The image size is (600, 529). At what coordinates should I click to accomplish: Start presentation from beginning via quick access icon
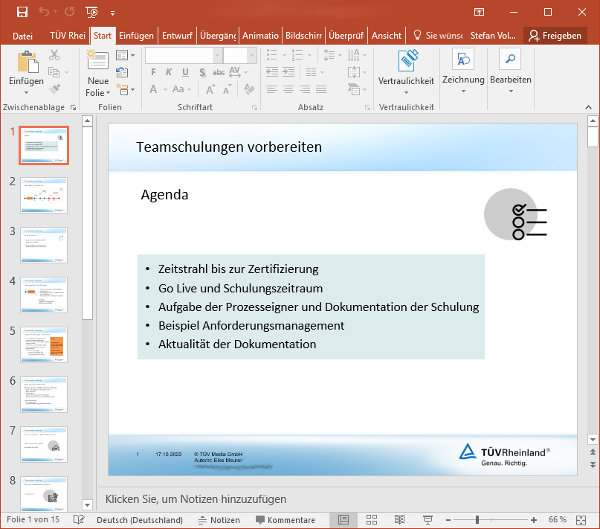tap(91, 12)
